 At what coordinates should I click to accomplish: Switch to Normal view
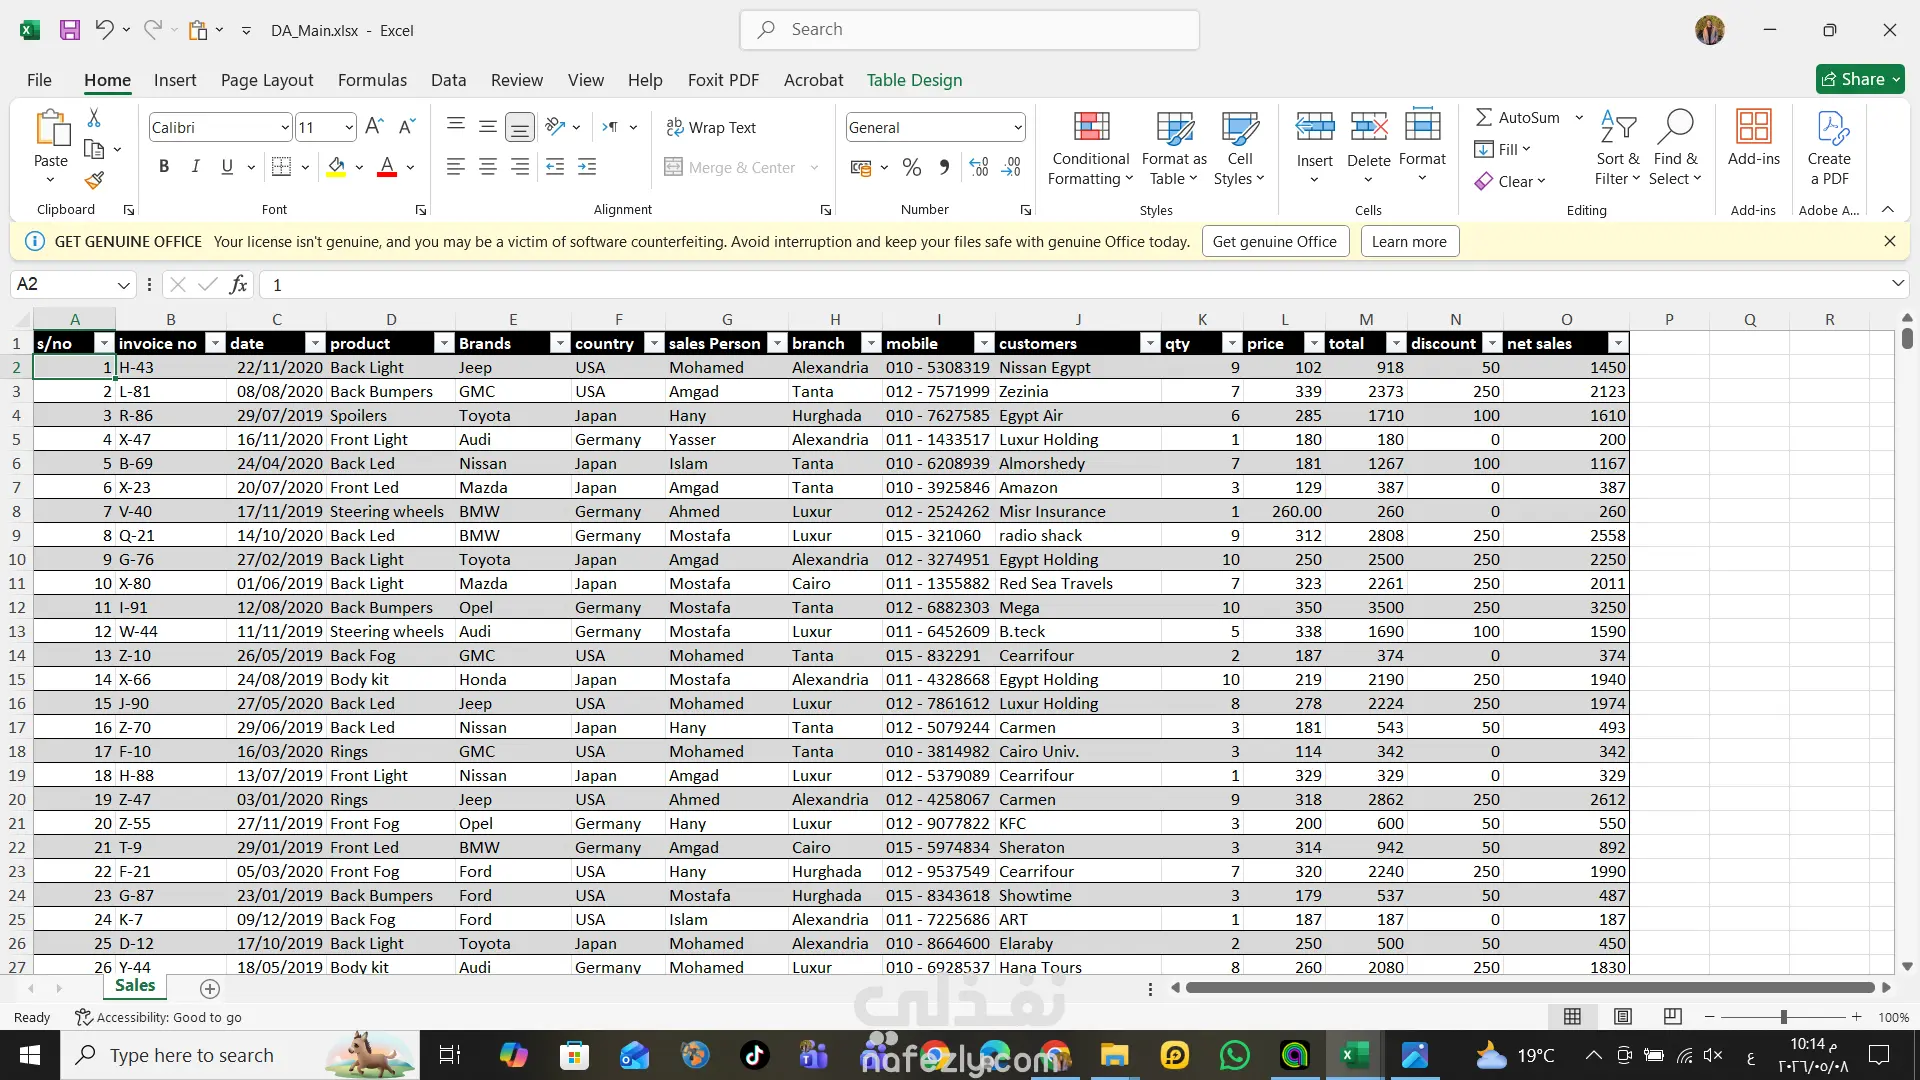[x=1573, y=1017]
